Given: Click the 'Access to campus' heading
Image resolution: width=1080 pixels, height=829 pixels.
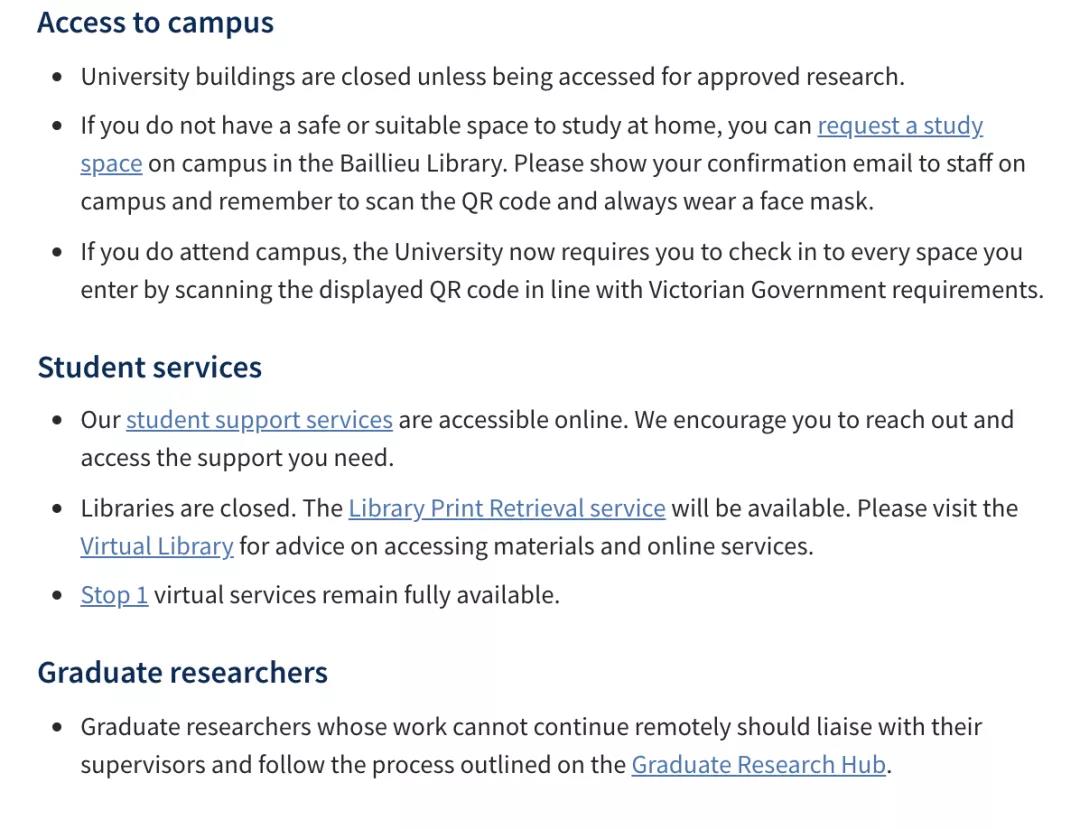Looking at the screenshot, I should point(156,22).
